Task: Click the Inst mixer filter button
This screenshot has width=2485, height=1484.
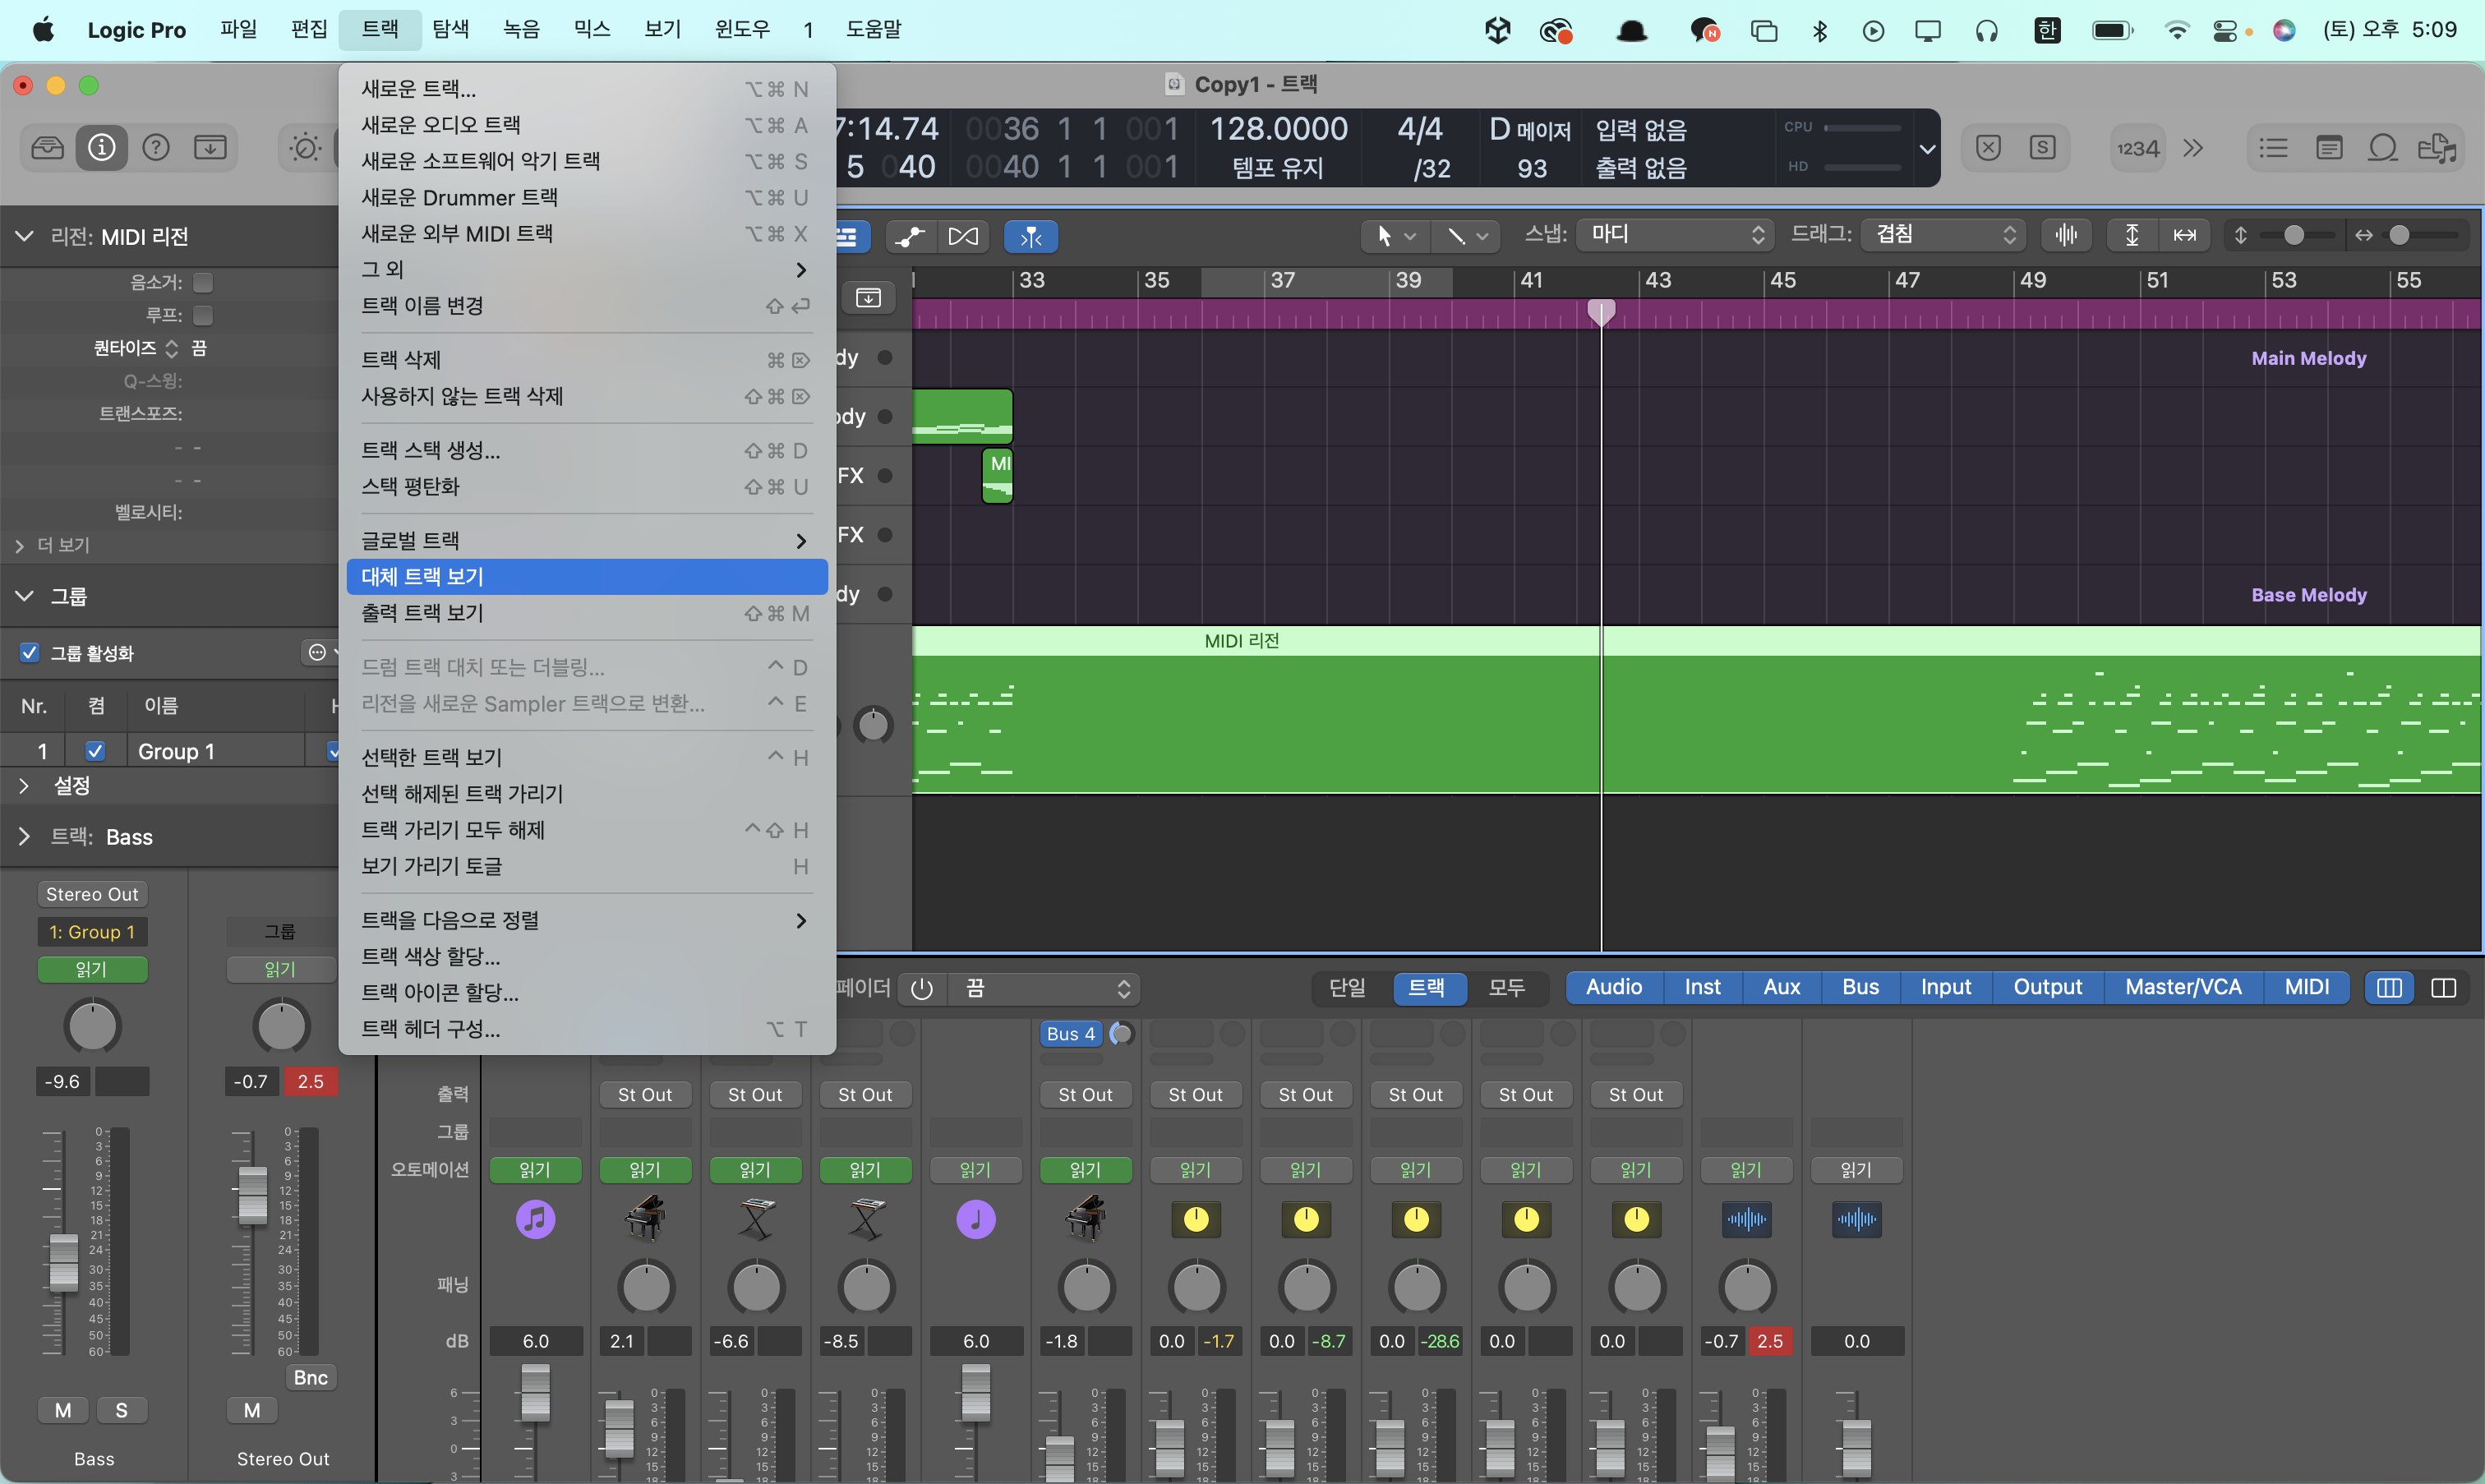Action: 1702,987
